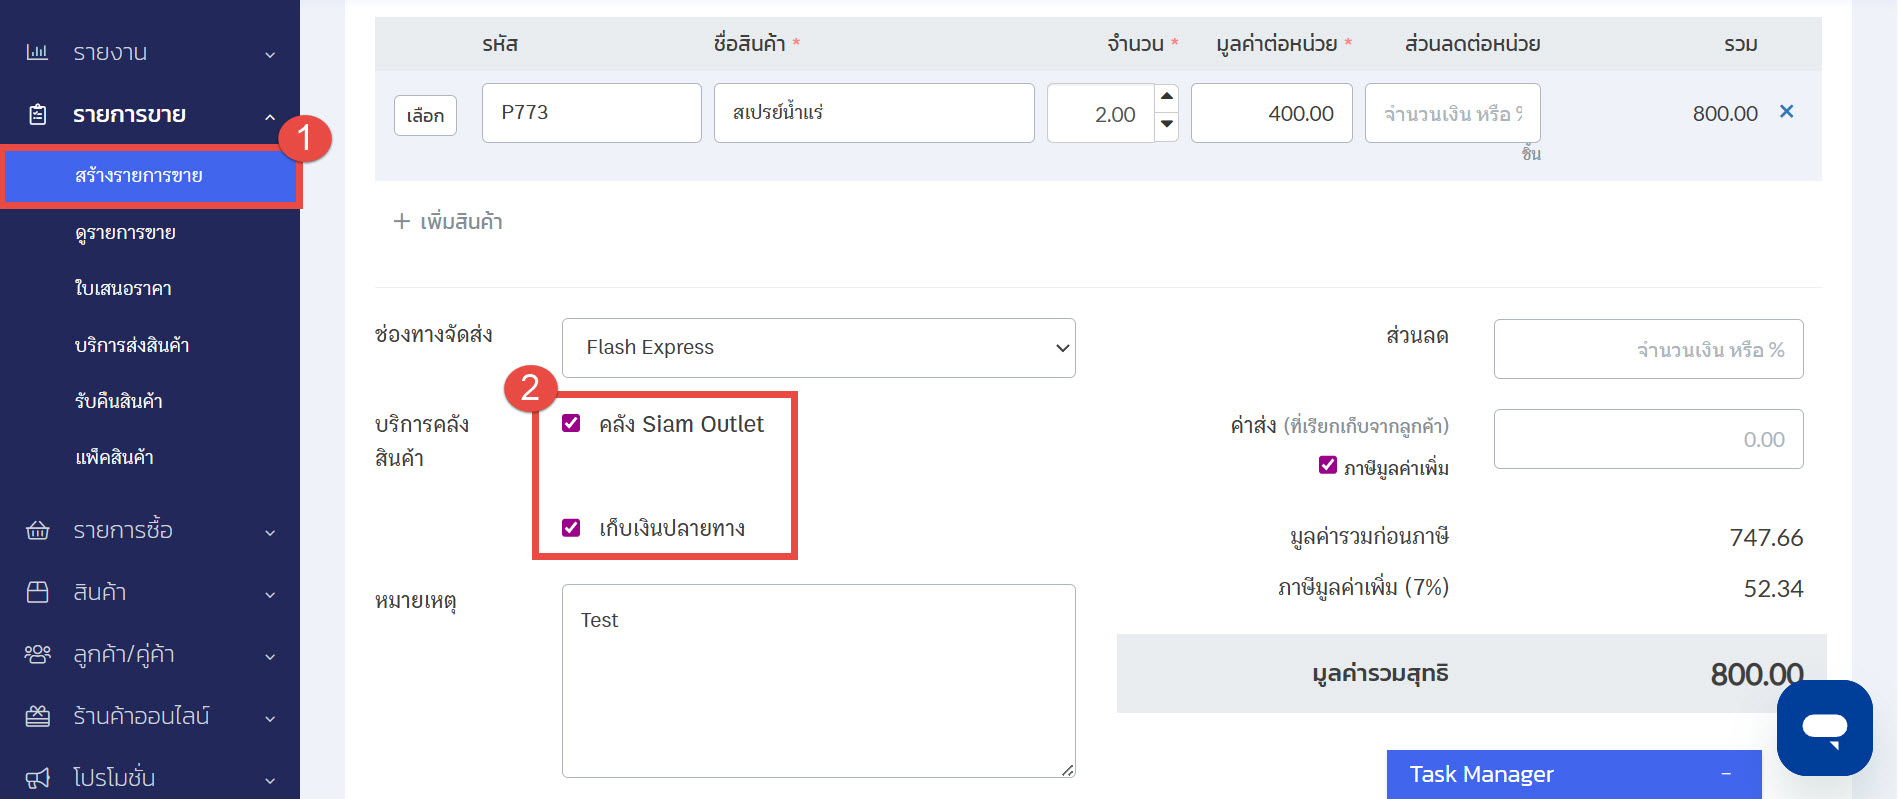This screenshot has width=1899, height=799.
Task: Click the reports chart icon in sidebar
Action: point(37,52)
